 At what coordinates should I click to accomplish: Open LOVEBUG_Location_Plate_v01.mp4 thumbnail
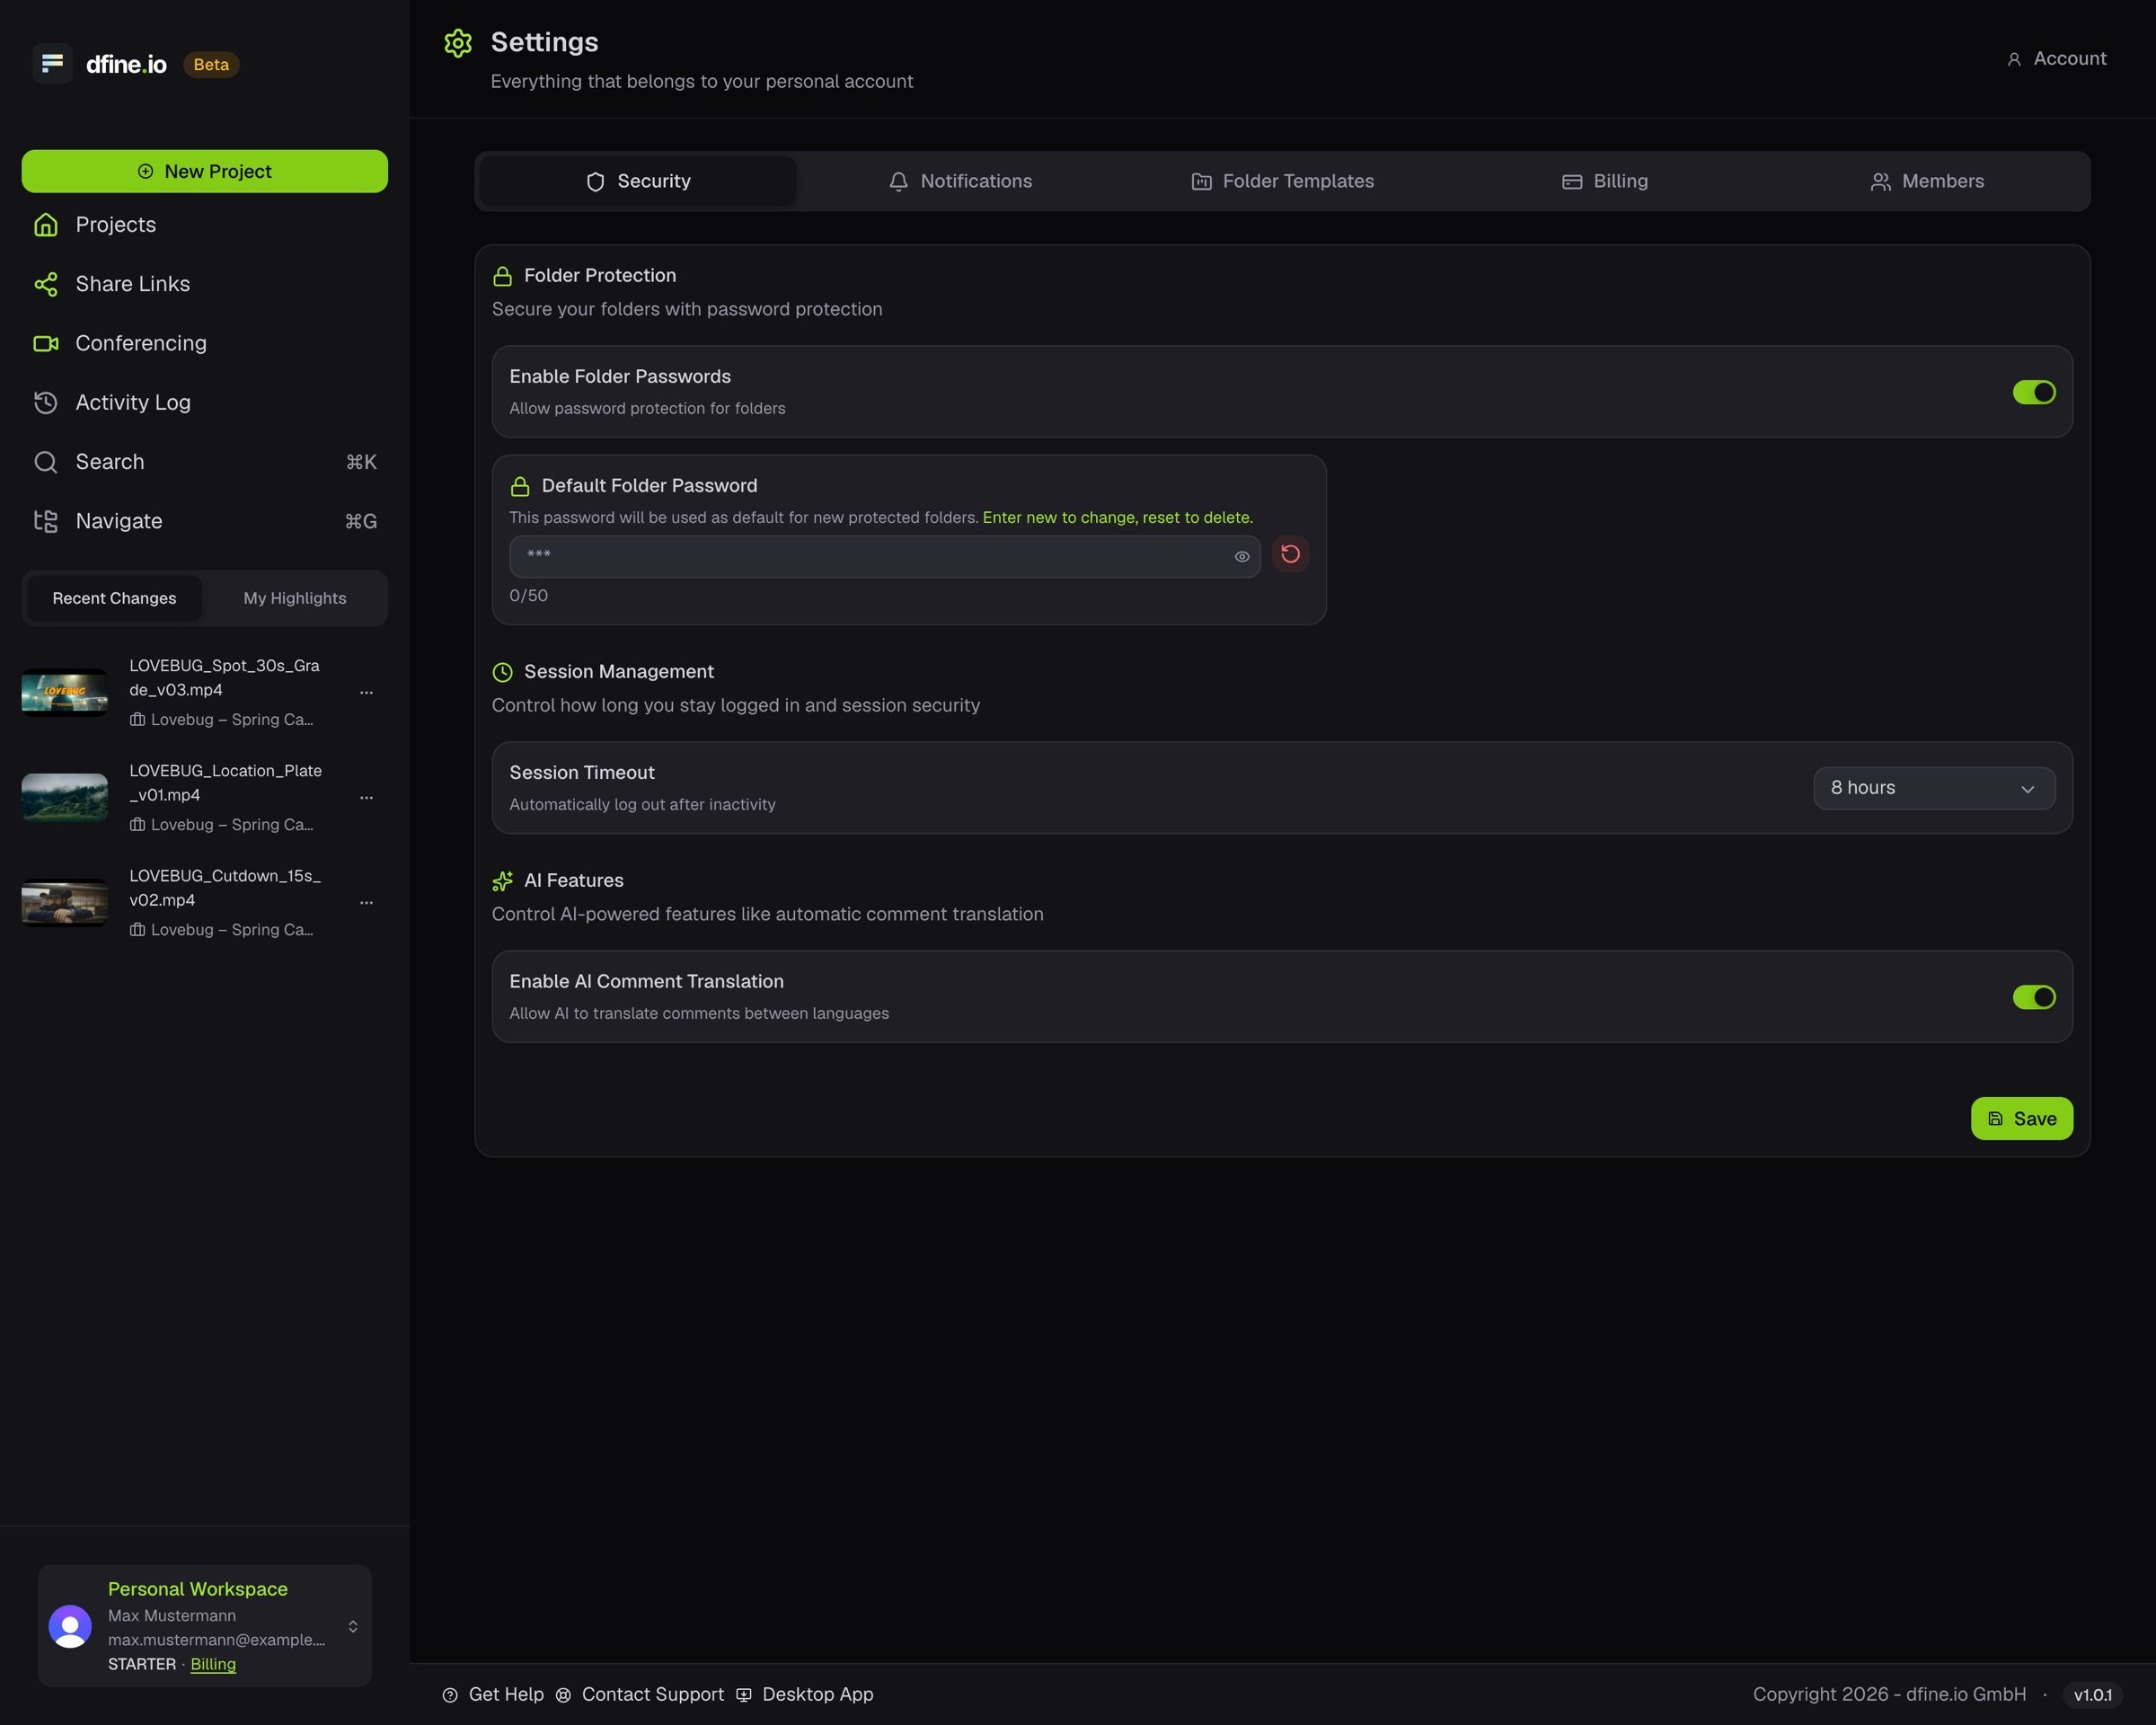pyautogui.click(x=65, y=797)
